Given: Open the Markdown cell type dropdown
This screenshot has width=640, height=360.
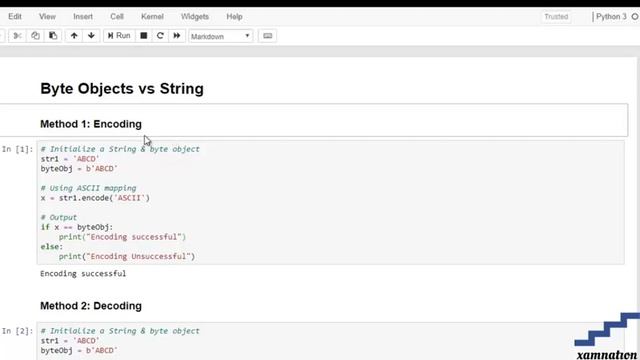Looking at the screenshot, I should click(x=220, y=36).
